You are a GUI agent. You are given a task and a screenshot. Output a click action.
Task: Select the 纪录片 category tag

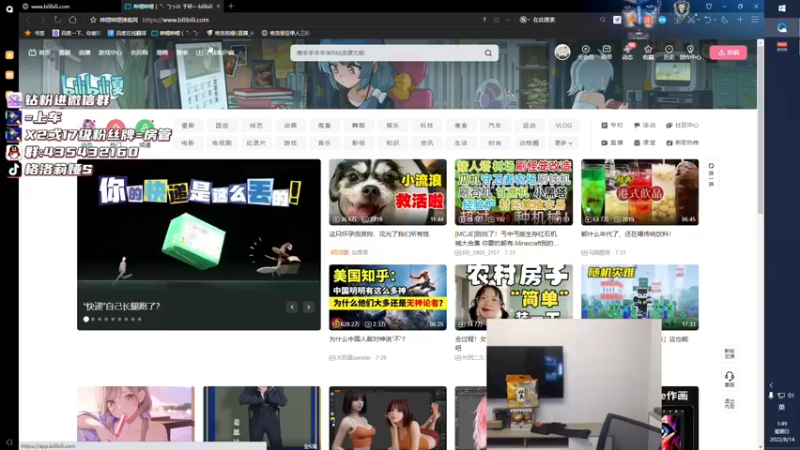coord(256,143)
